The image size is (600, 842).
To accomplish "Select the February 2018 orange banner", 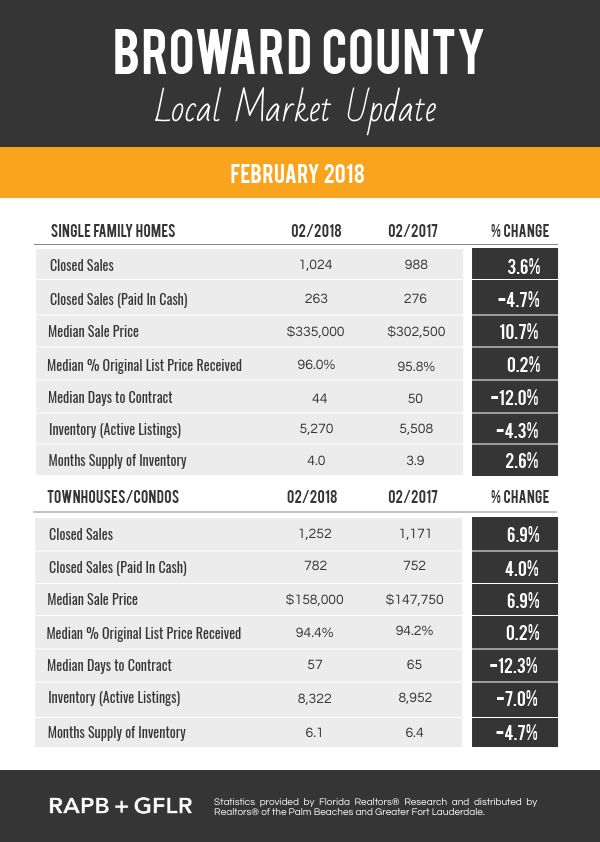I will (x=300, y=172).
